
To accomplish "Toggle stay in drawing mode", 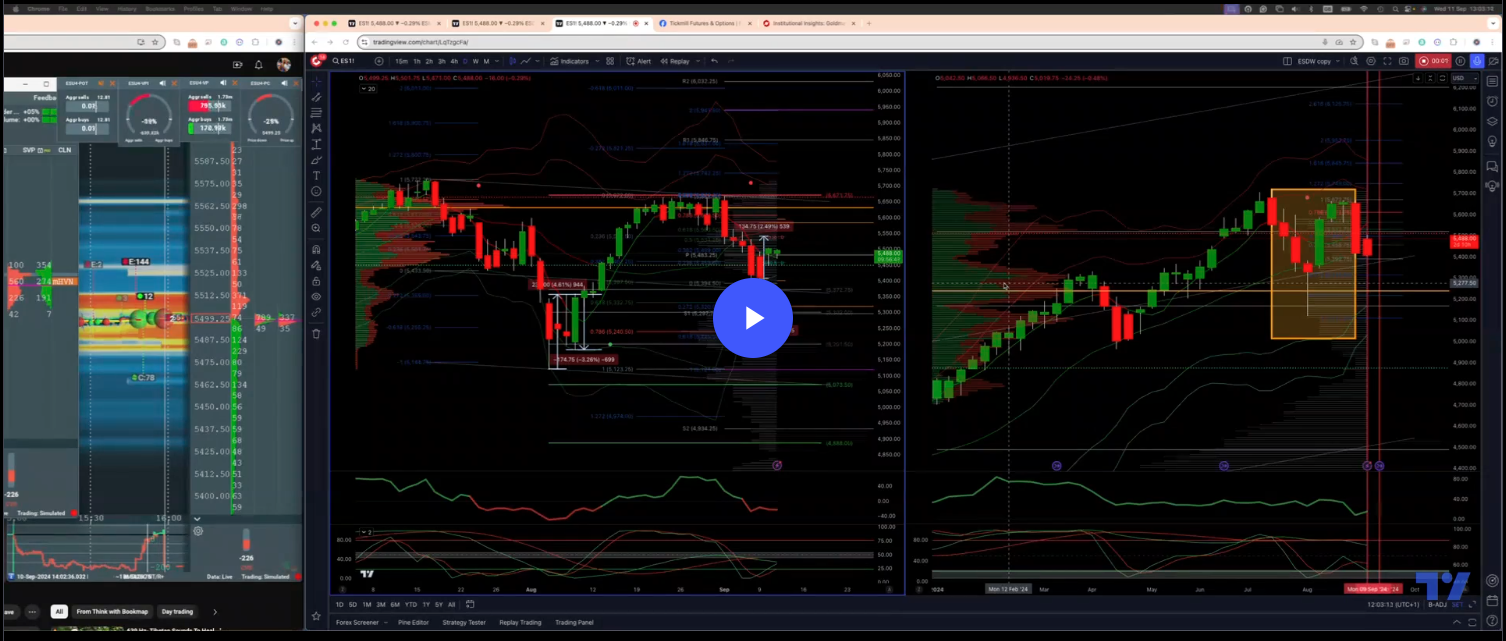I will [316, 265].
